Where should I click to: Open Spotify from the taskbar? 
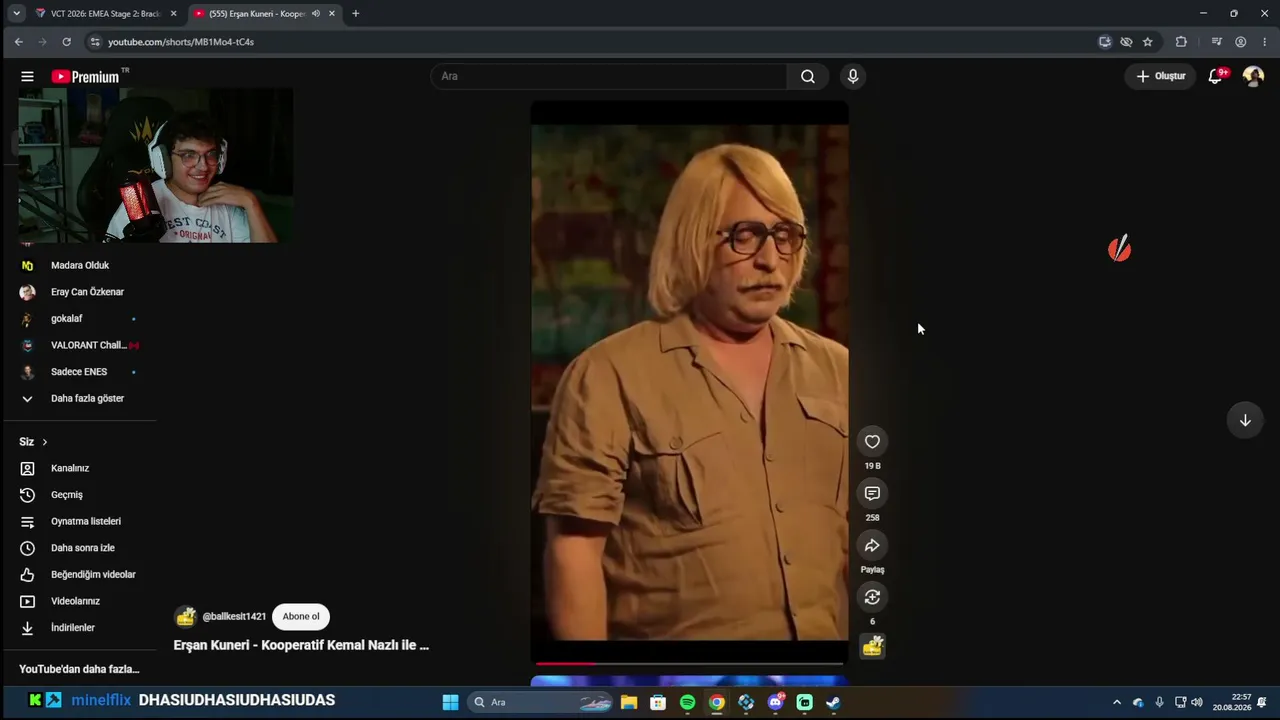coord(687,702)
